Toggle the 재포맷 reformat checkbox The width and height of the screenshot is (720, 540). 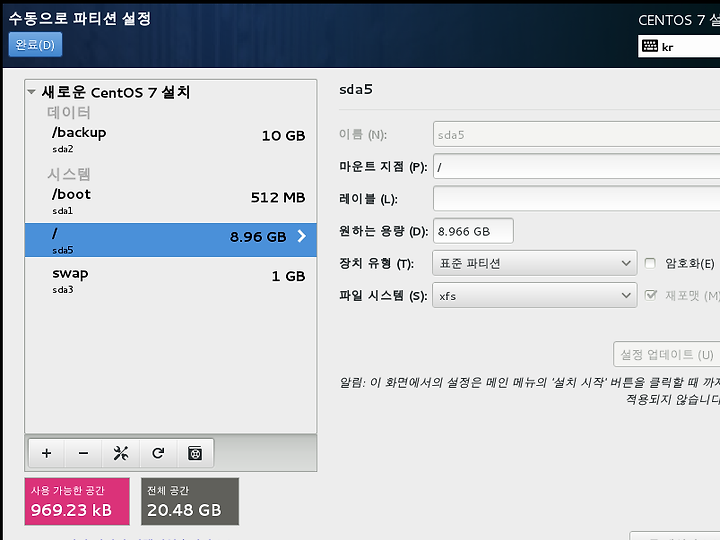[650, 295]
